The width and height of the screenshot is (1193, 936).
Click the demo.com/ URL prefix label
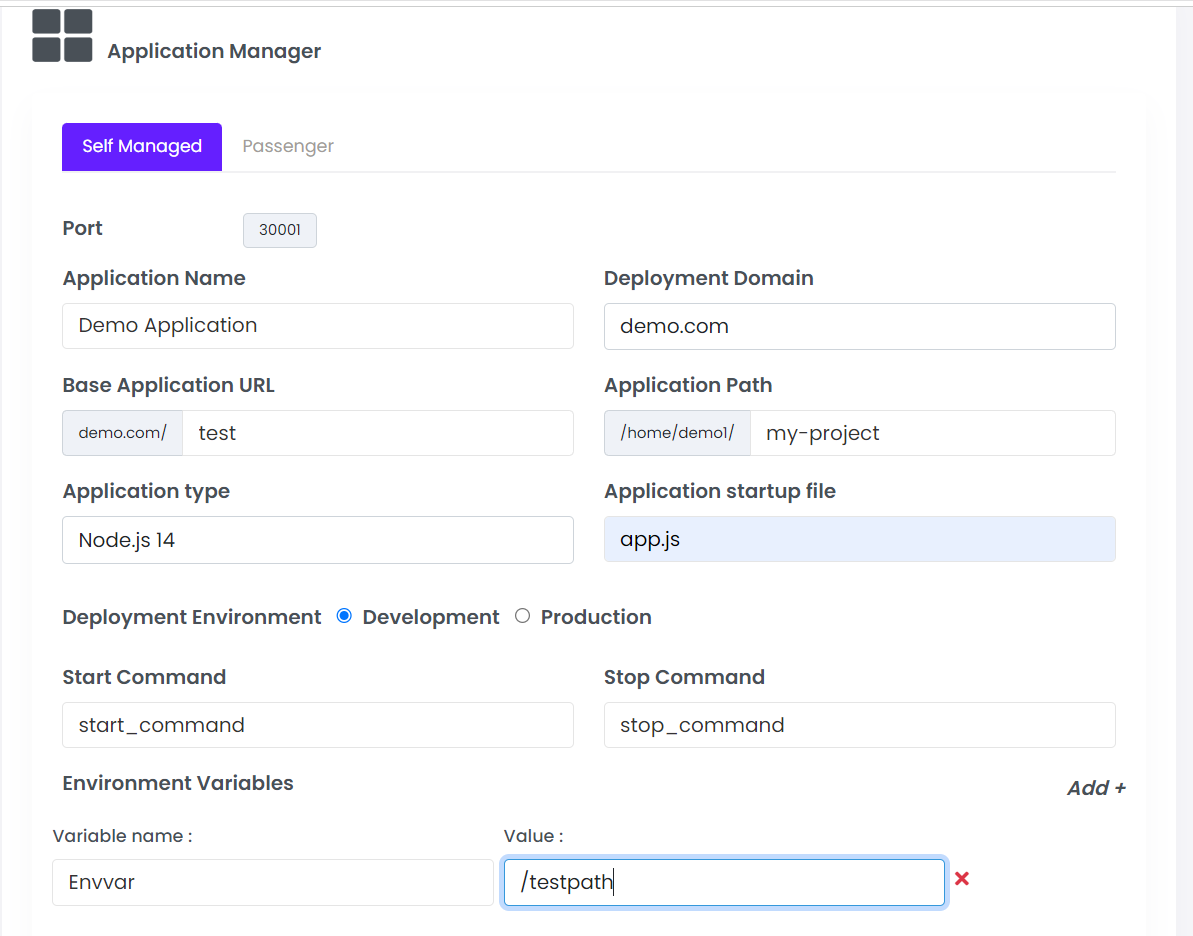click(123, 433)
